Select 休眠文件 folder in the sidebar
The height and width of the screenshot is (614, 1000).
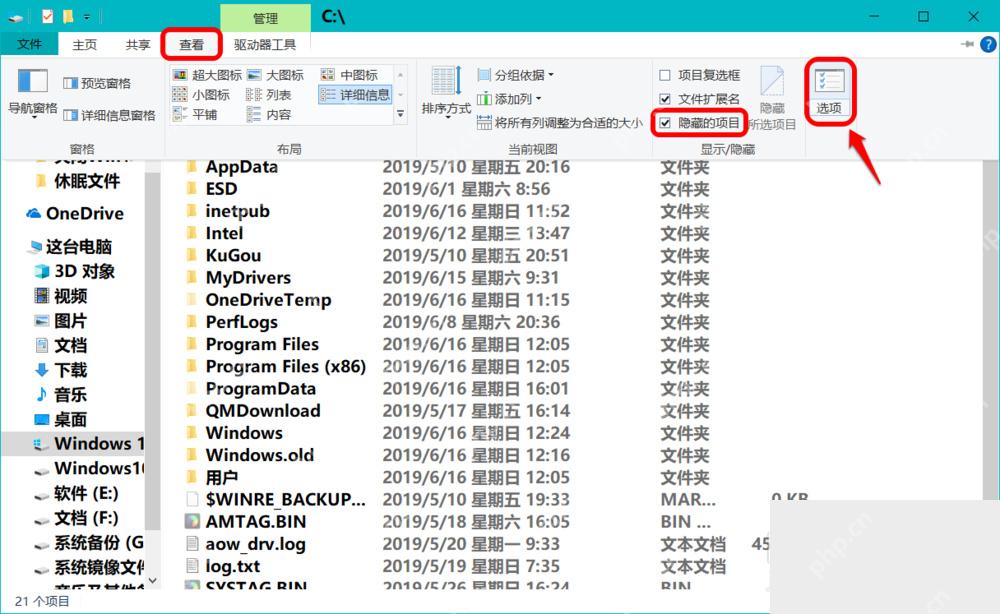[x=77, y=182]
